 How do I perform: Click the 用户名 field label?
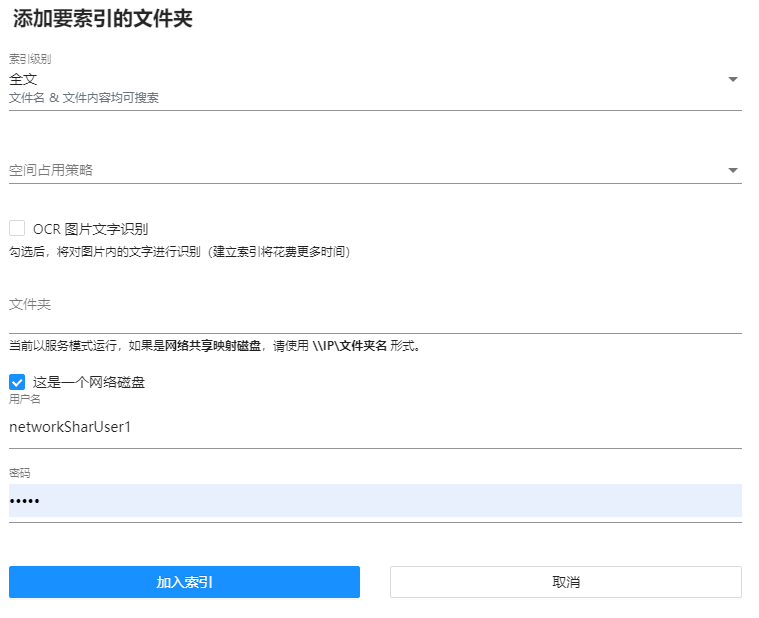25,399
